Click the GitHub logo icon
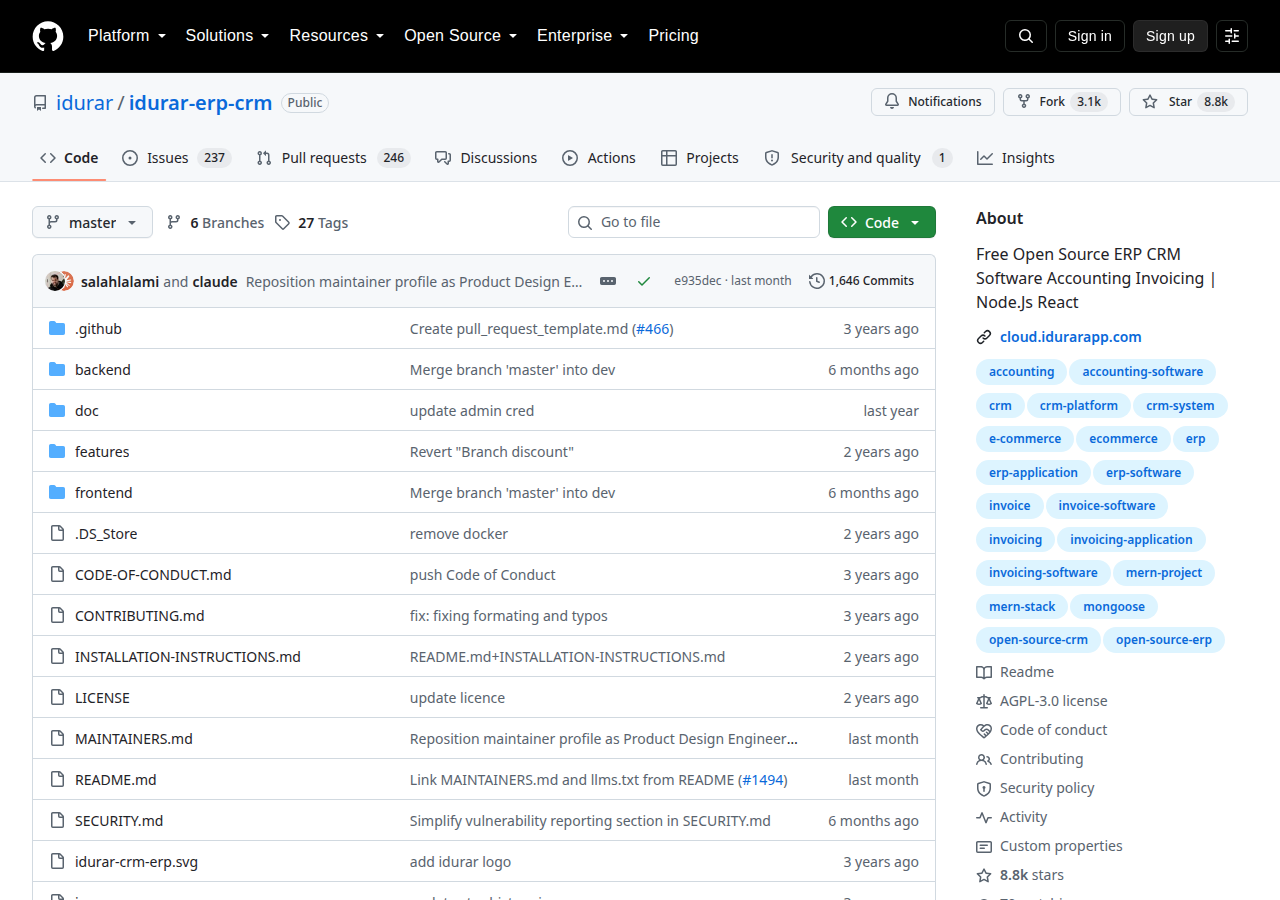 pyautogui.click(x=48, y=36)
